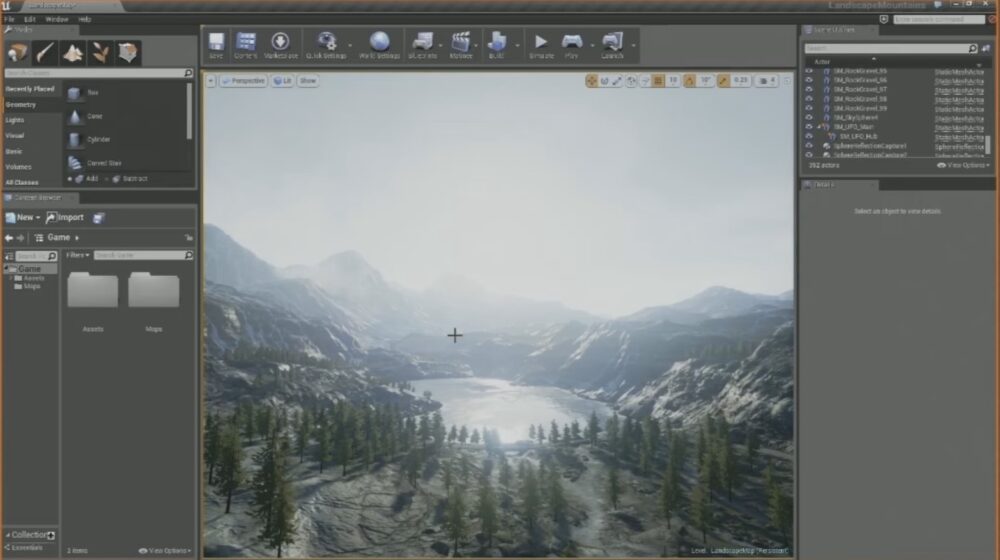Select the Paint mode brush icon
The width and height of the screenshot is (1000, 560).
coord(45,52)
